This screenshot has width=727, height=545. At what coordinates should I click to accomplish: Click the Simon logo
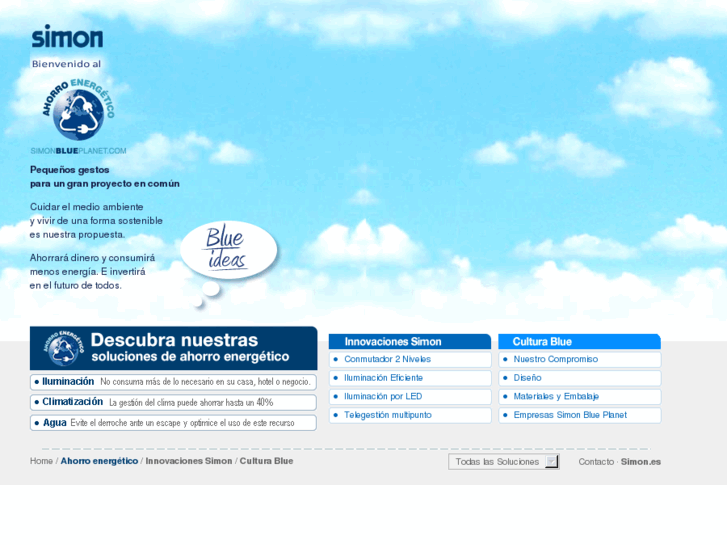(x=67, y=36)
